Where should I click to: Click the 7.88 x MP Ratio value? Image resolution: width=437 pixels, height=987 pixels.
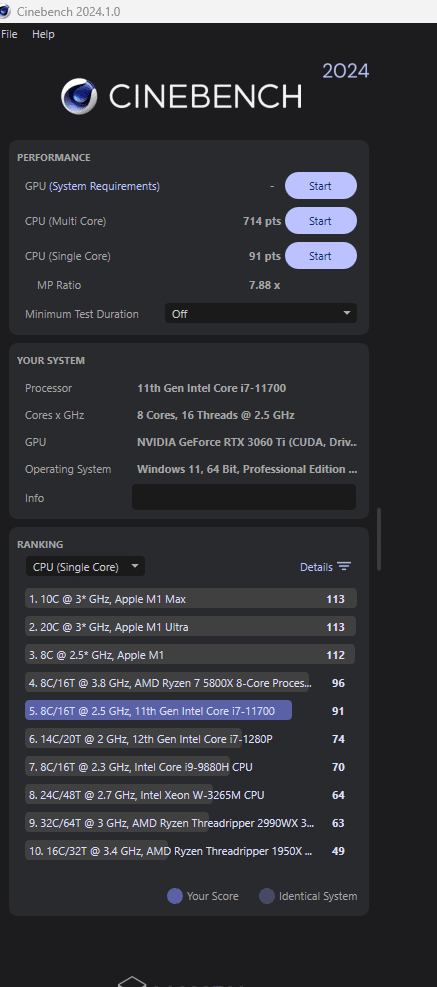(264, 285)
